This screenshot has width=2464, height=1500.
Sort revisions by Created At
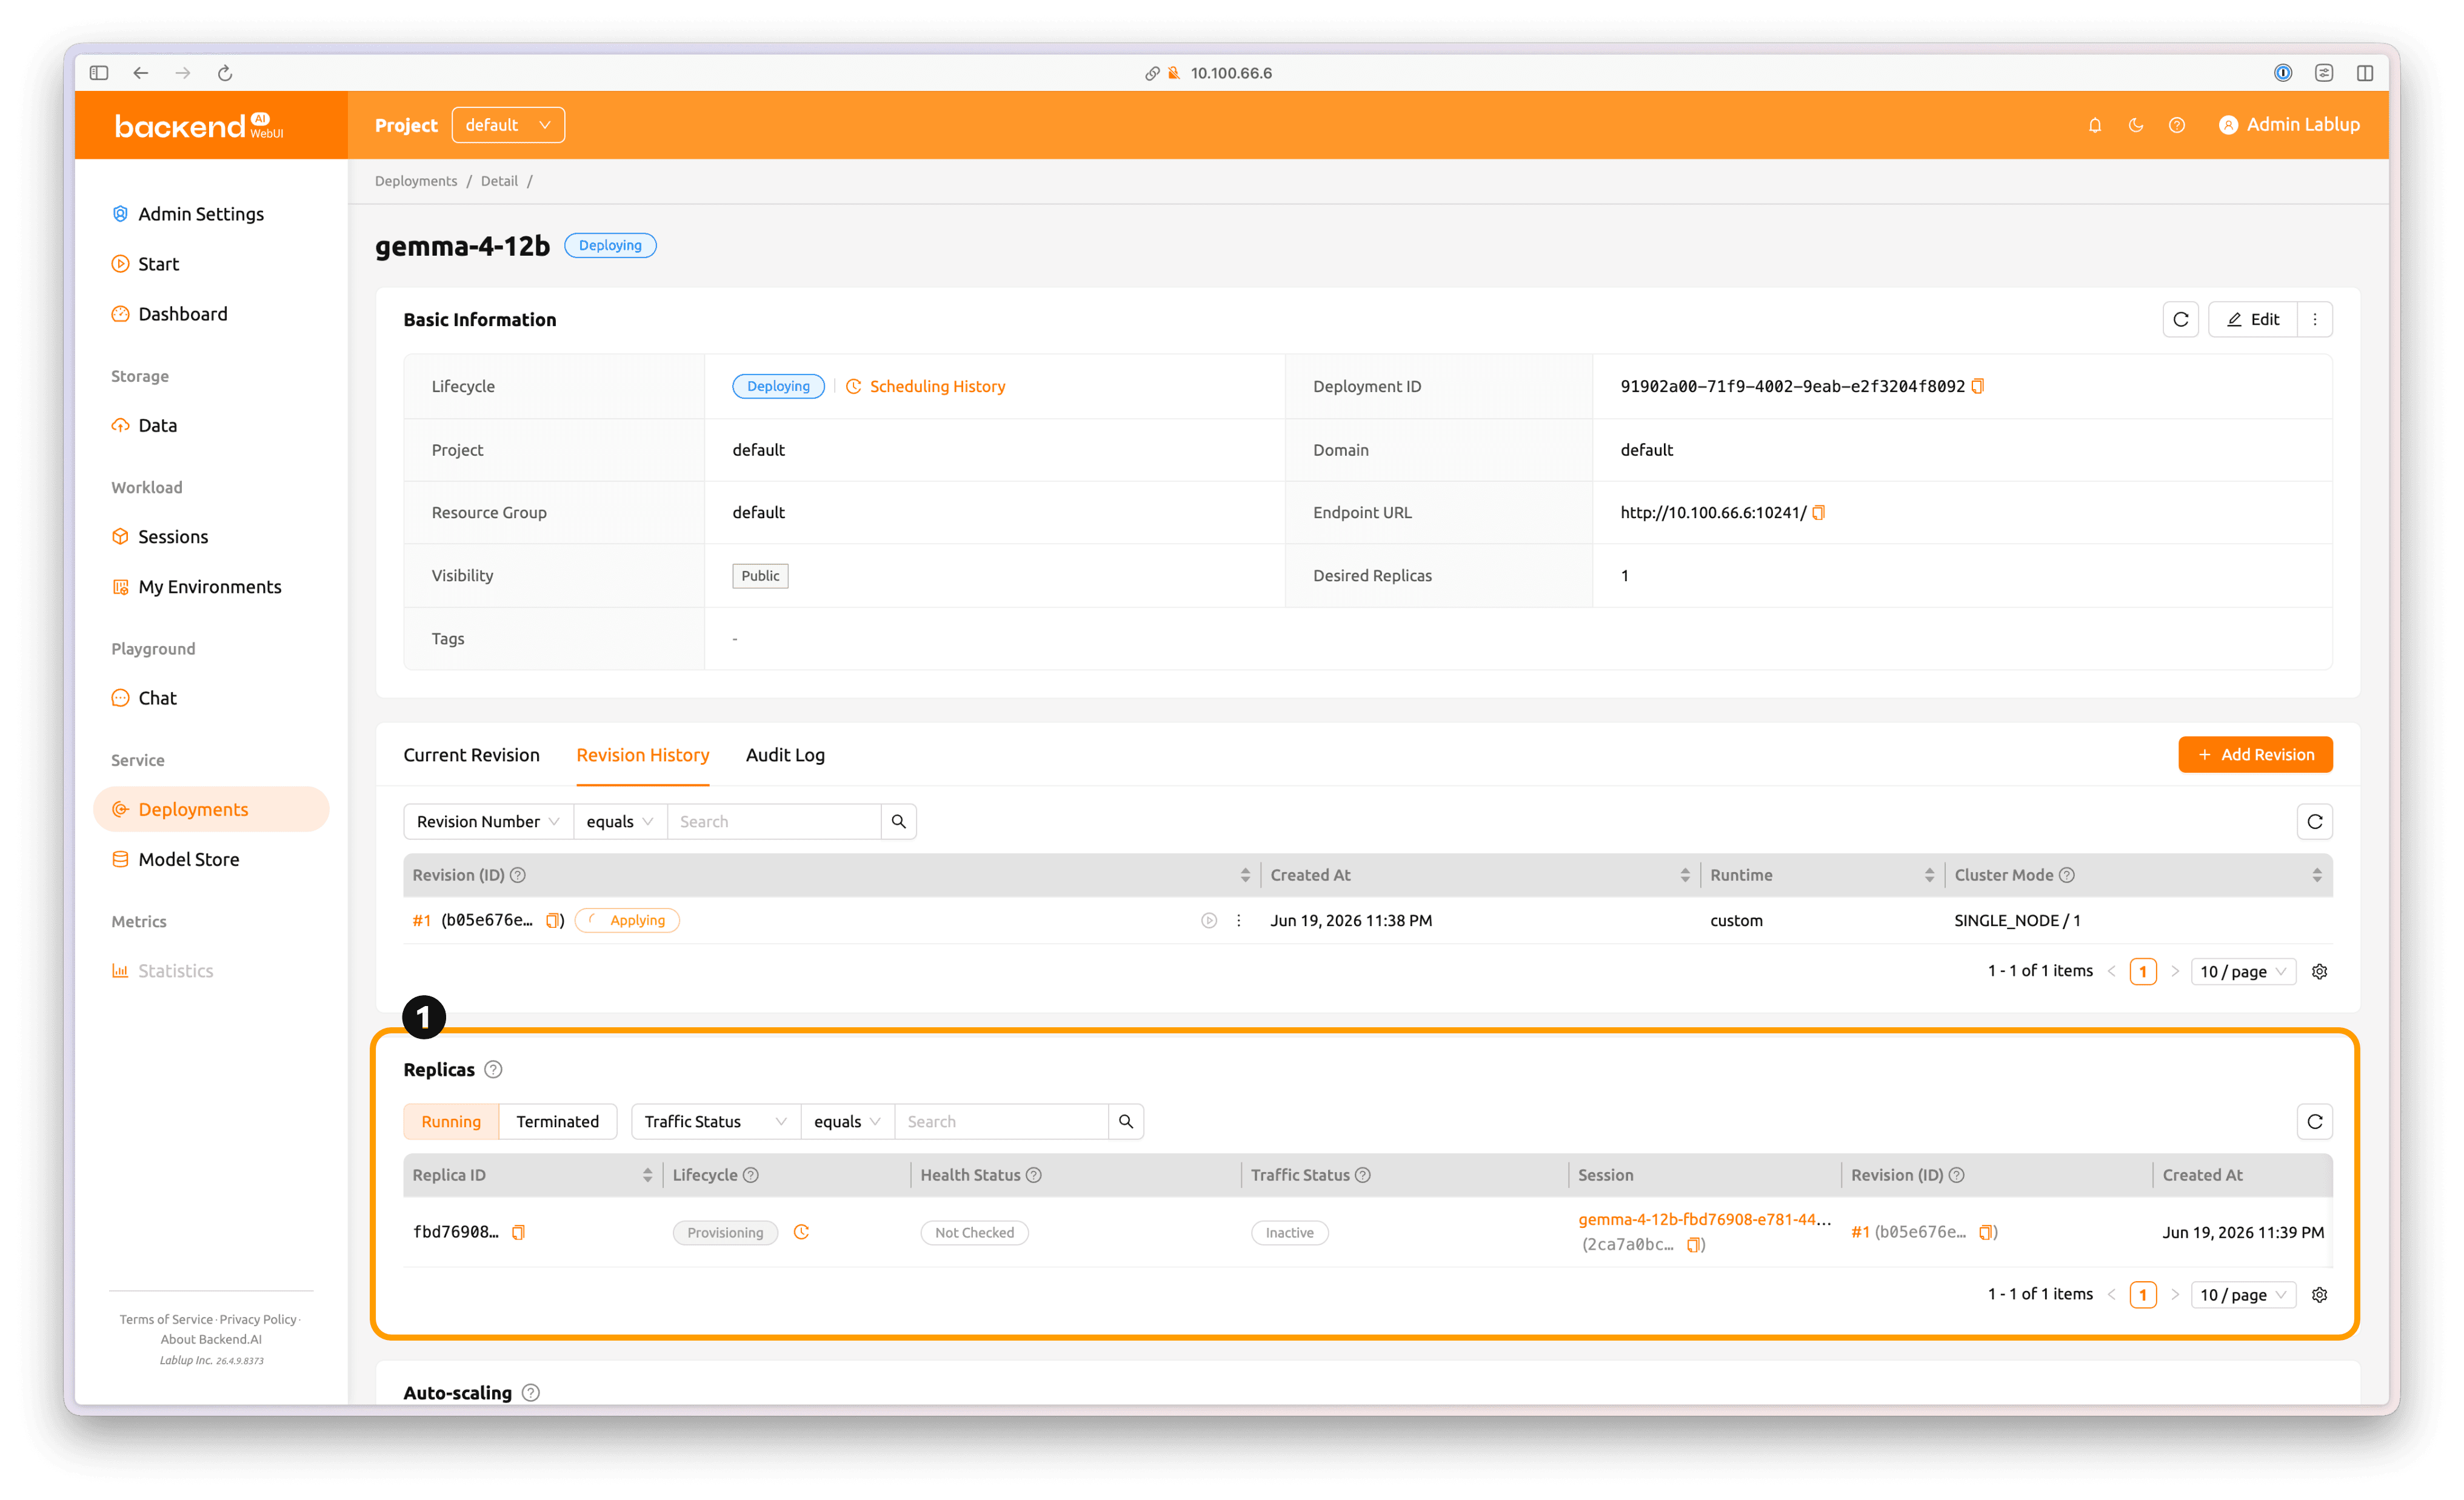[x=1685, y=876]
